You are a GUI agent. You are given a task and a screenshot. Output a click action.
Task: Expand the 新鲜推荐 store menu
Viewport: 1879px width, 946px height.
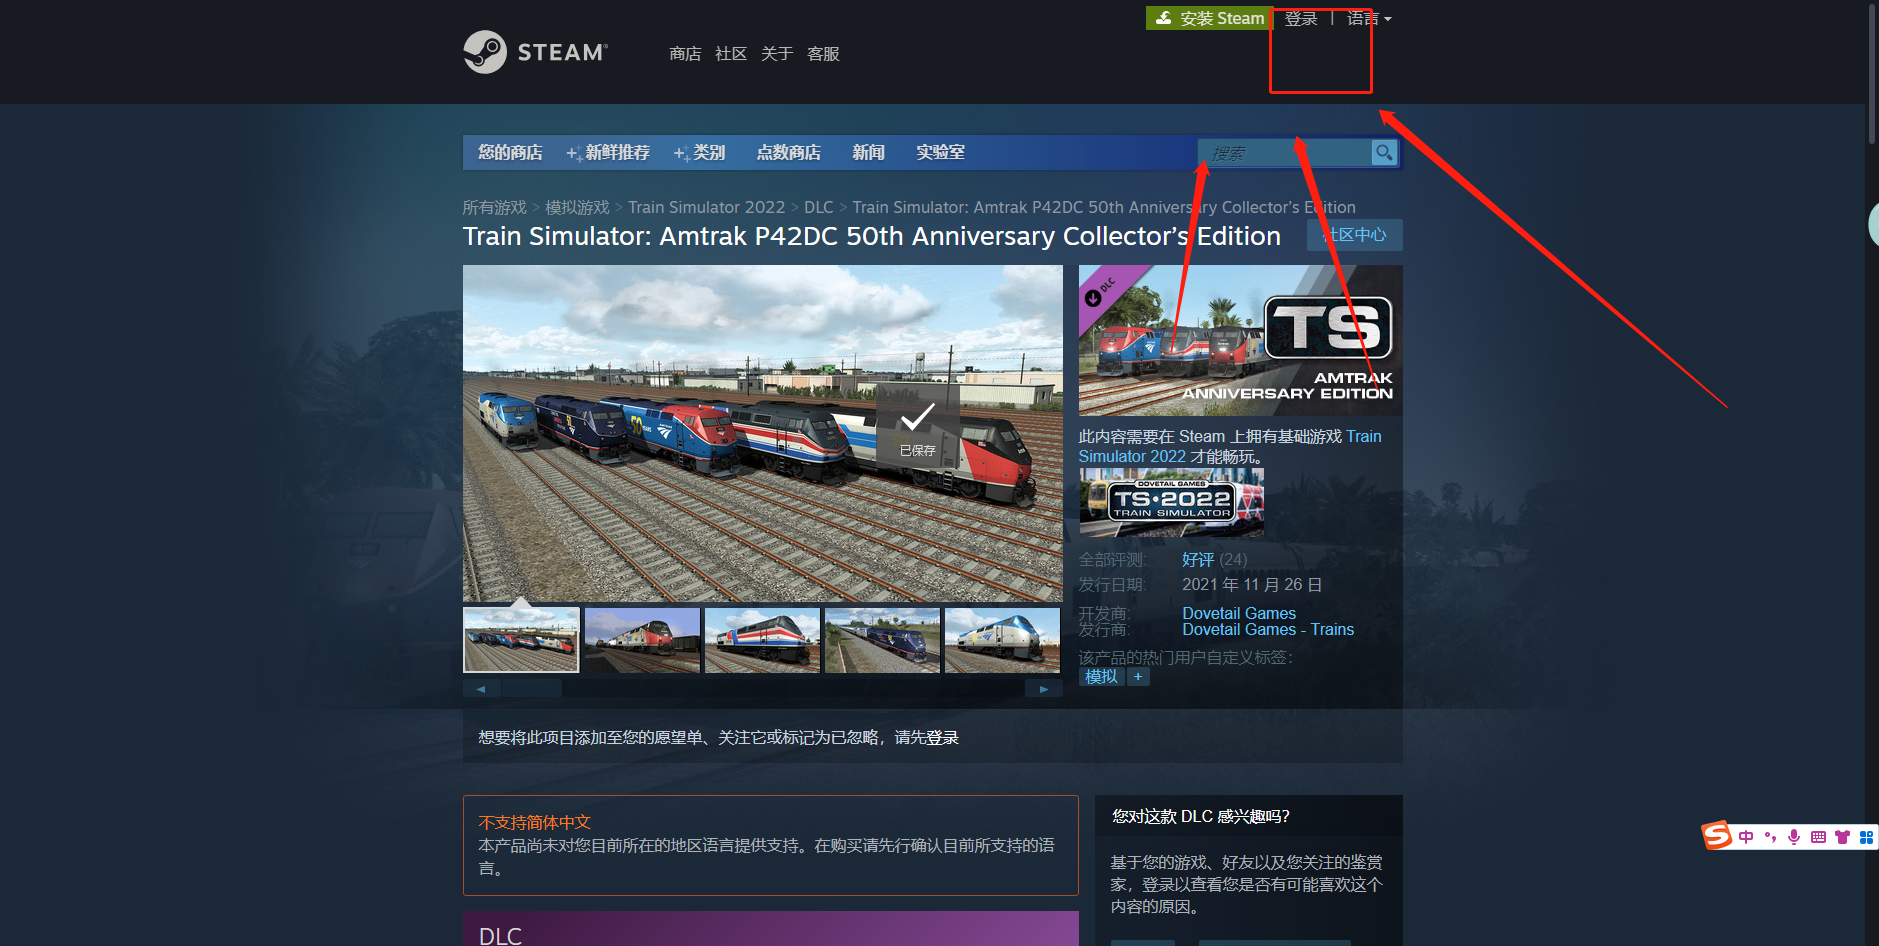point(609,152)
